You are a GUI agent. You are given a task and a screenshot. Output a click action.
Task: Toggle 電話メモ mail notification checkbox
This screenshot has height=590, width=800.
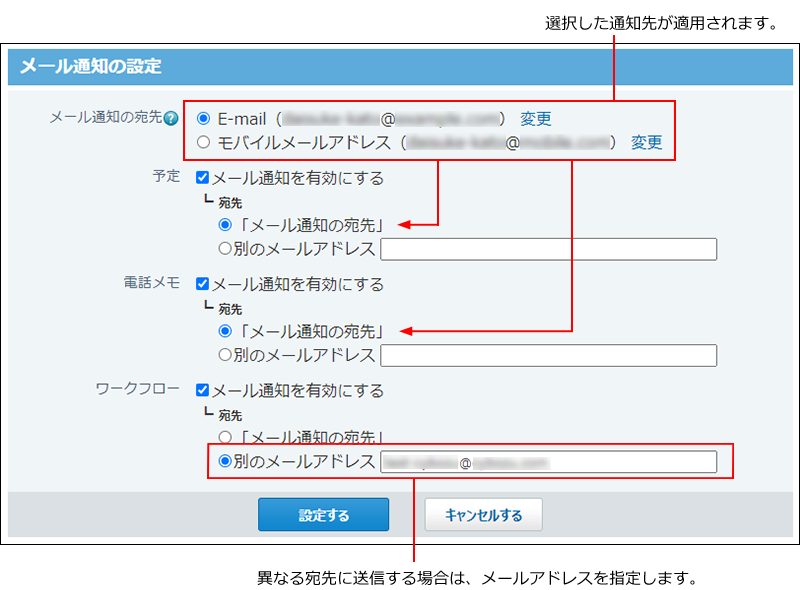[x=203, y=284]
